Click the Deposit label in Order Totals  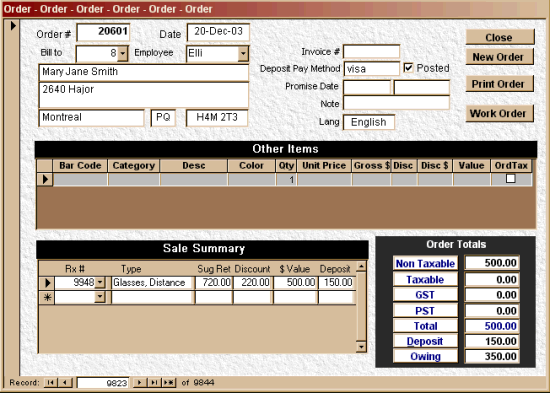click(425, 341)
